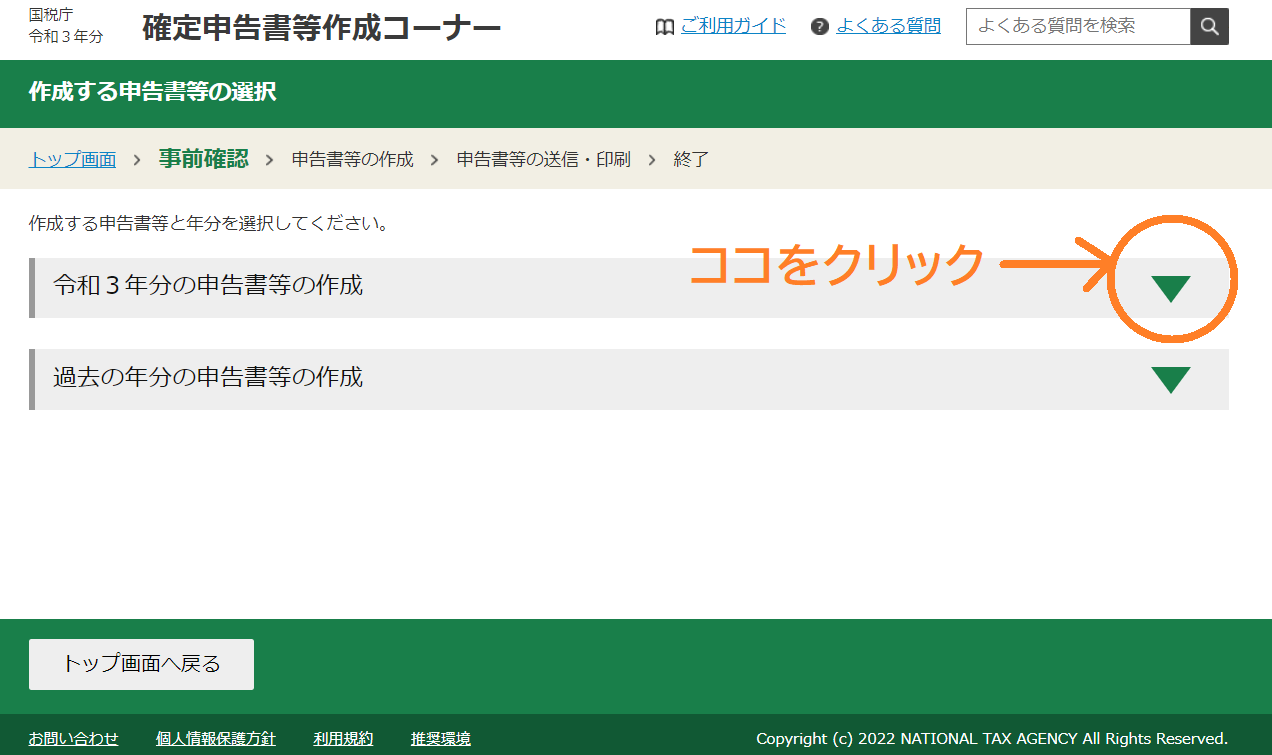Image resolution: width=1272 pixels, height=755 pixels.
Task: Open the よくある質問 link
Action: [888, 26]
